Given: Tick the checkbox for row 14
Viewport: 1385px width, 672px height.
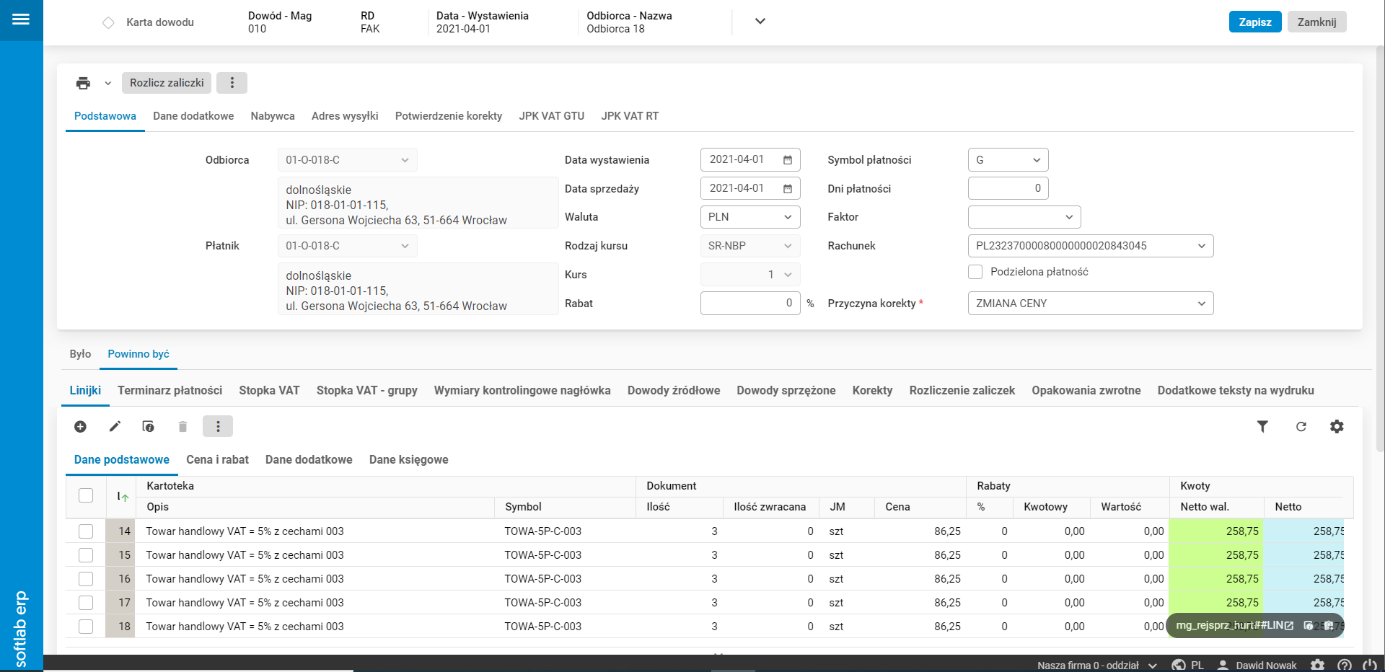Looking at the screenshot, I should pyautogui.click(x=86, y=531).
